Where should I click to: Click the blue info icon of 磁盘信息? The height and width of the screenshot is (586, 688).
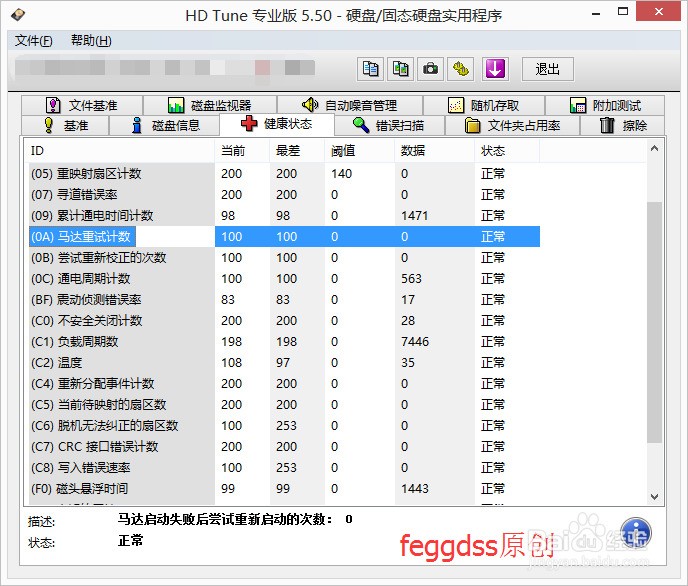pyautogui.click(x=137, y=125)
